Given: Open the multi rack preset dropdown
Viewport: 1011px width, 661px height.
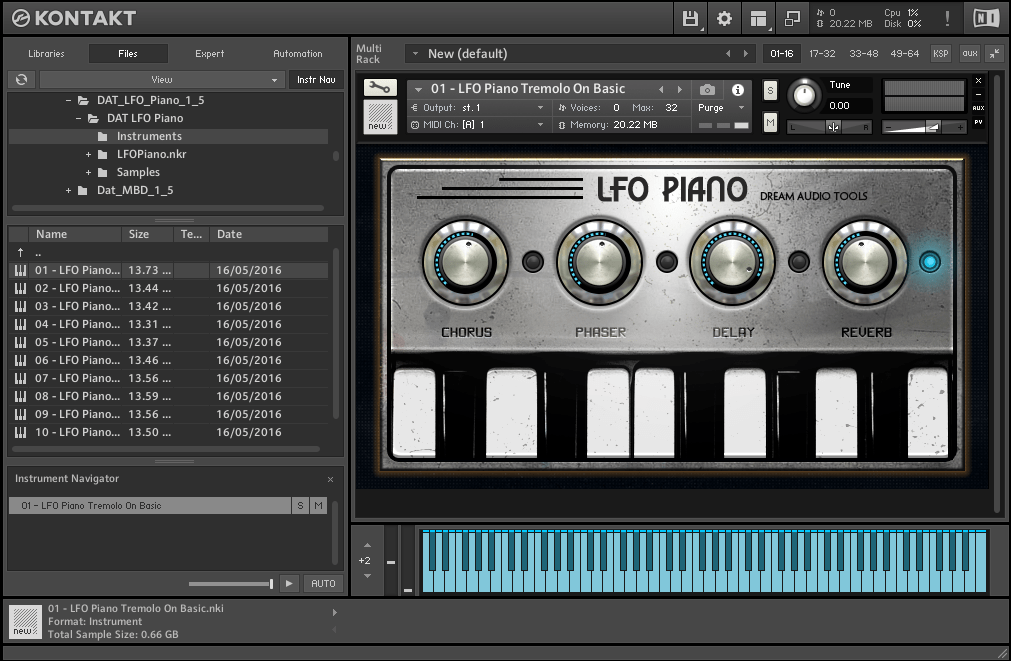Looking at the screenshot, I should coord(416,54).
